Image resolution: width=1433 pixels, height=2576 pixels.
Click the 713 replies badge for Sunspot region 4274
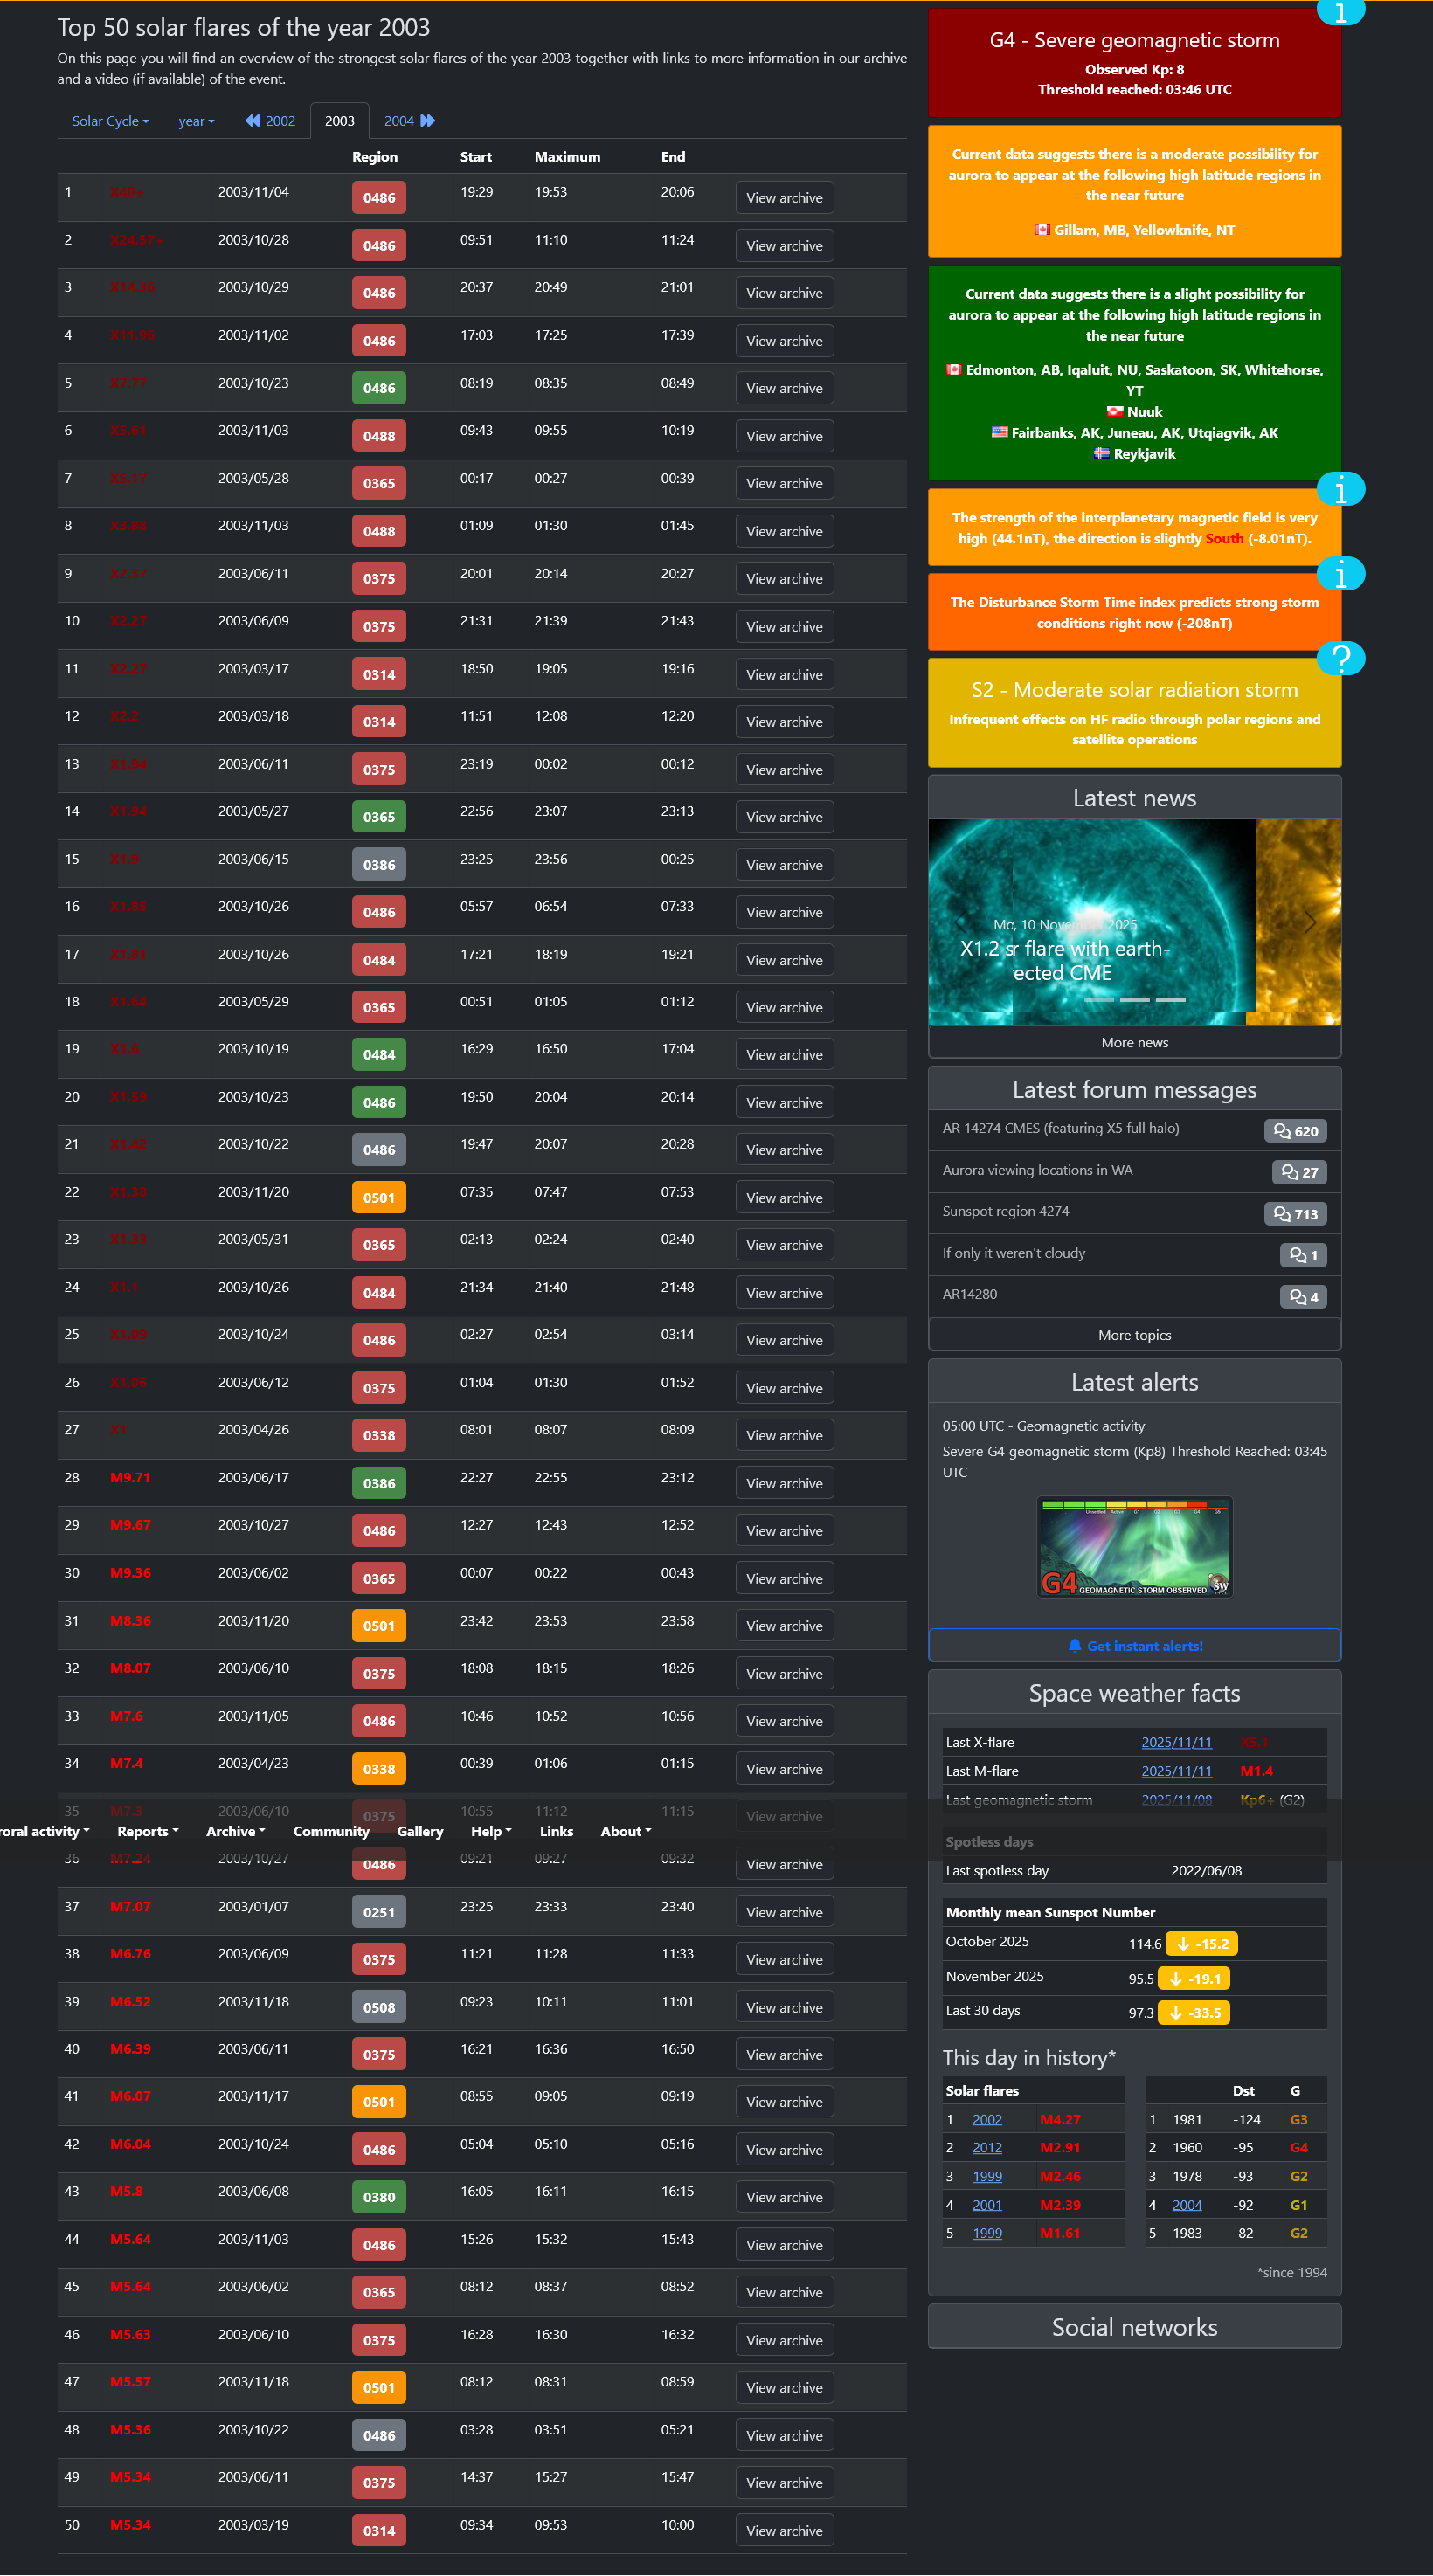point(1295,1214)
